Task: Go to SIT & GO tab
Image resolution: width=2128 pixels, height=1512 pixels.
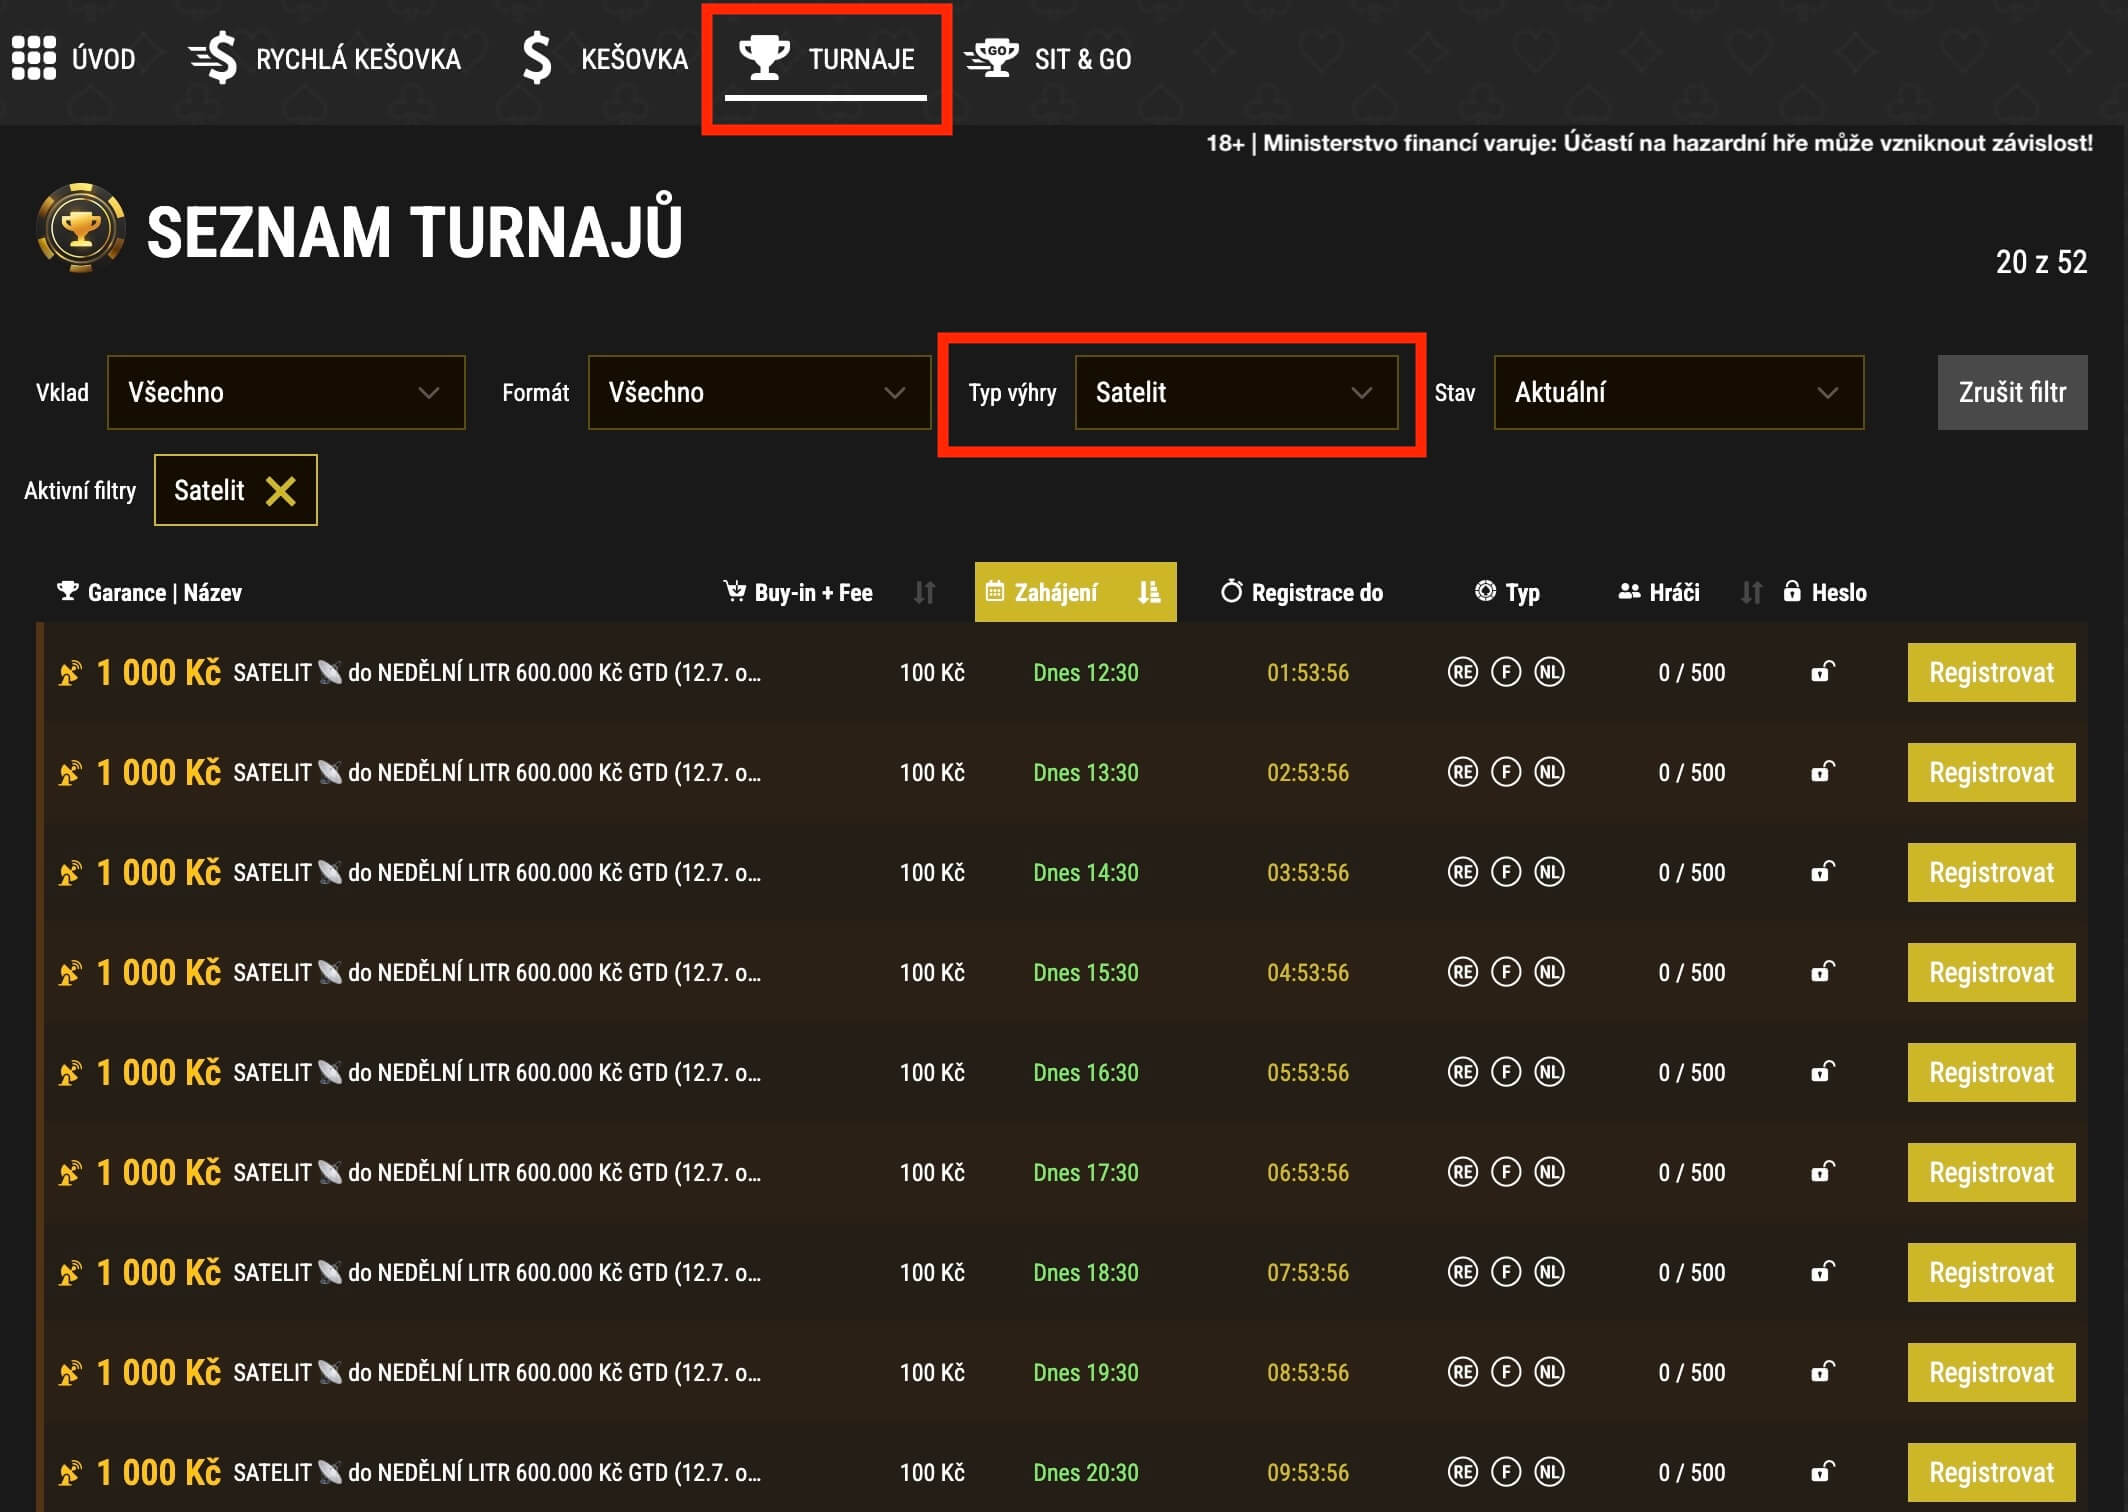Action: tap(1048, 59)
